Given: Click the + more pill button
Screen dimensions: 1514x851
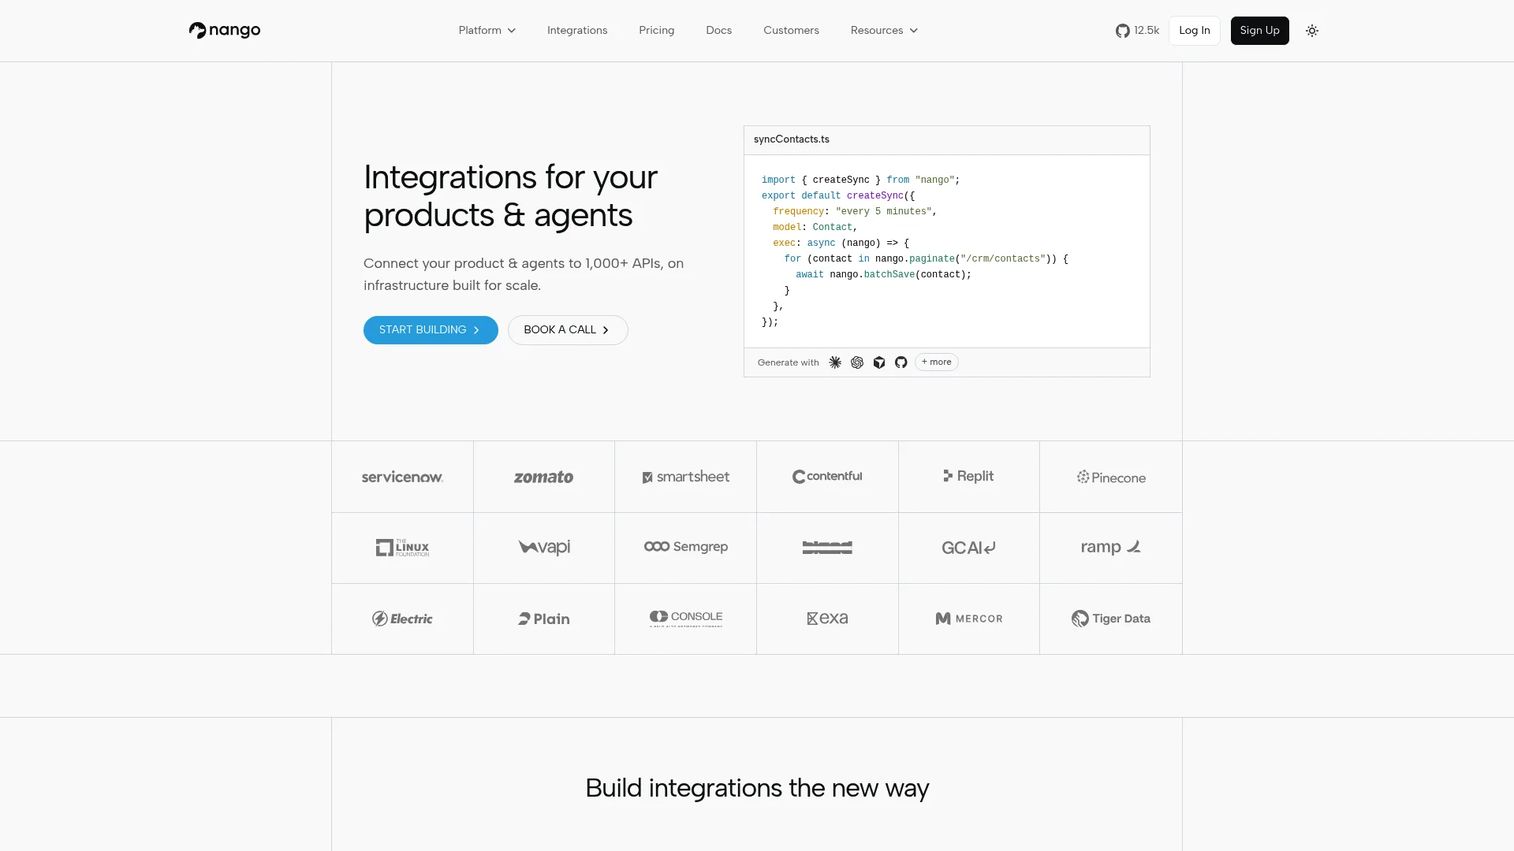Looking at the screenshot, I should tap(936, 362).
